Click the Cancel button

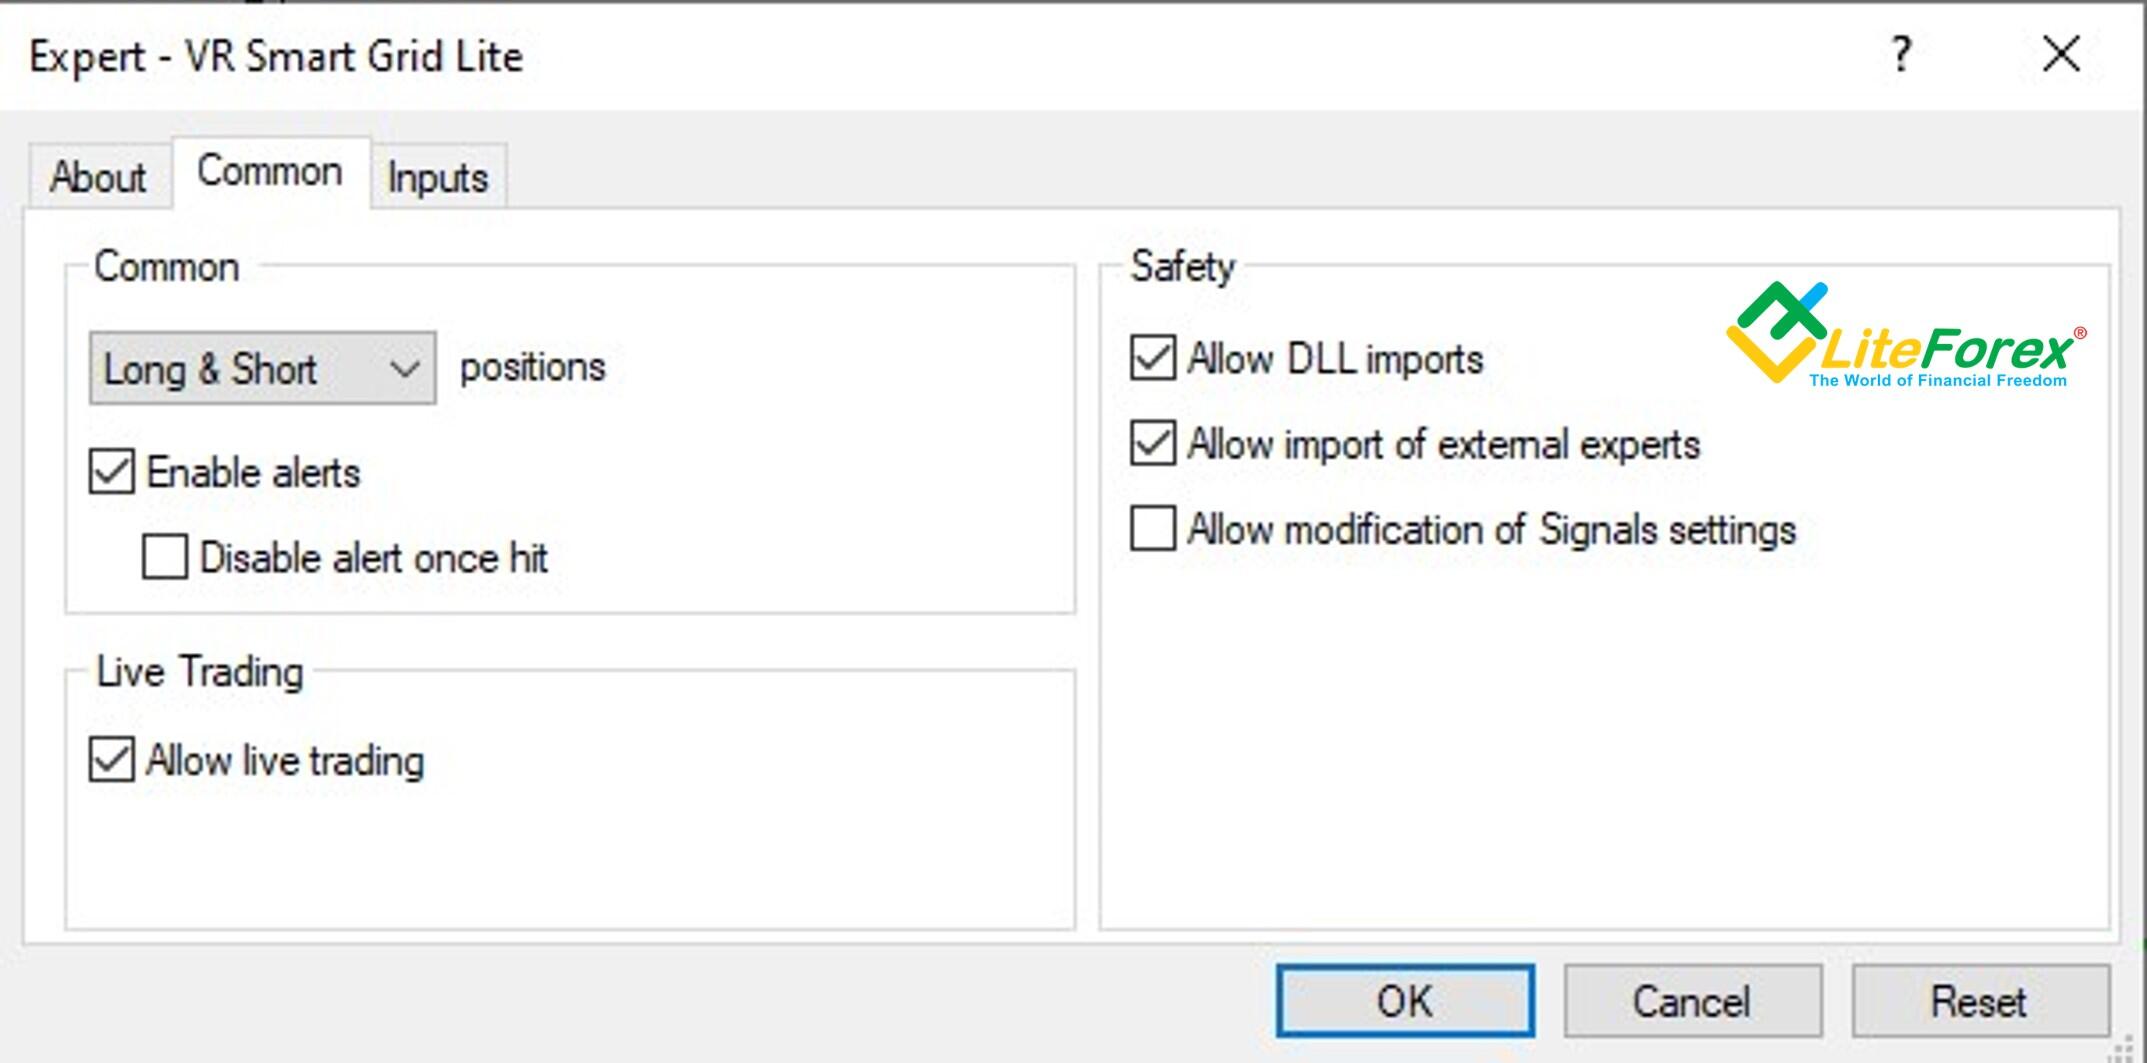pos(1692,1001)
